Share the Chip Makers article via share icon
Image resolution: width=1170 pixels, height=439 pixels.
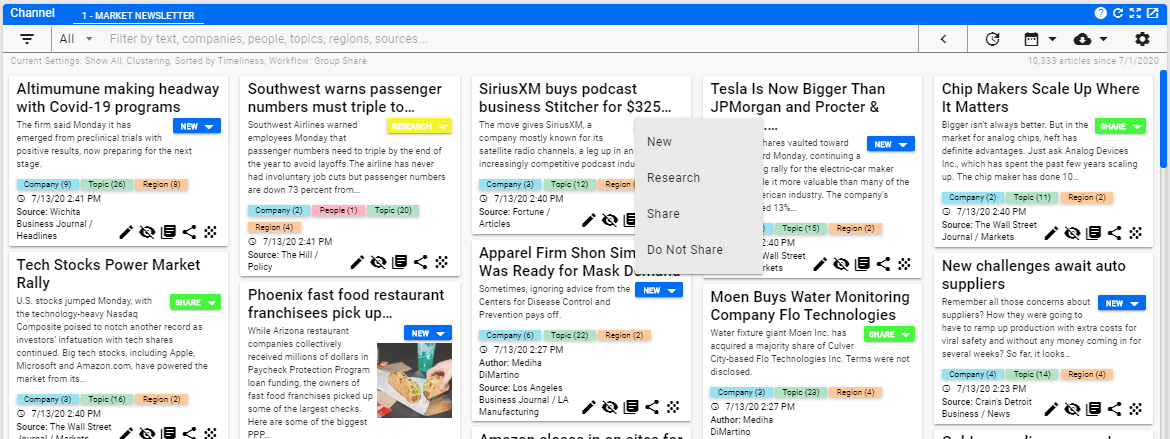tap(1115, 232)
